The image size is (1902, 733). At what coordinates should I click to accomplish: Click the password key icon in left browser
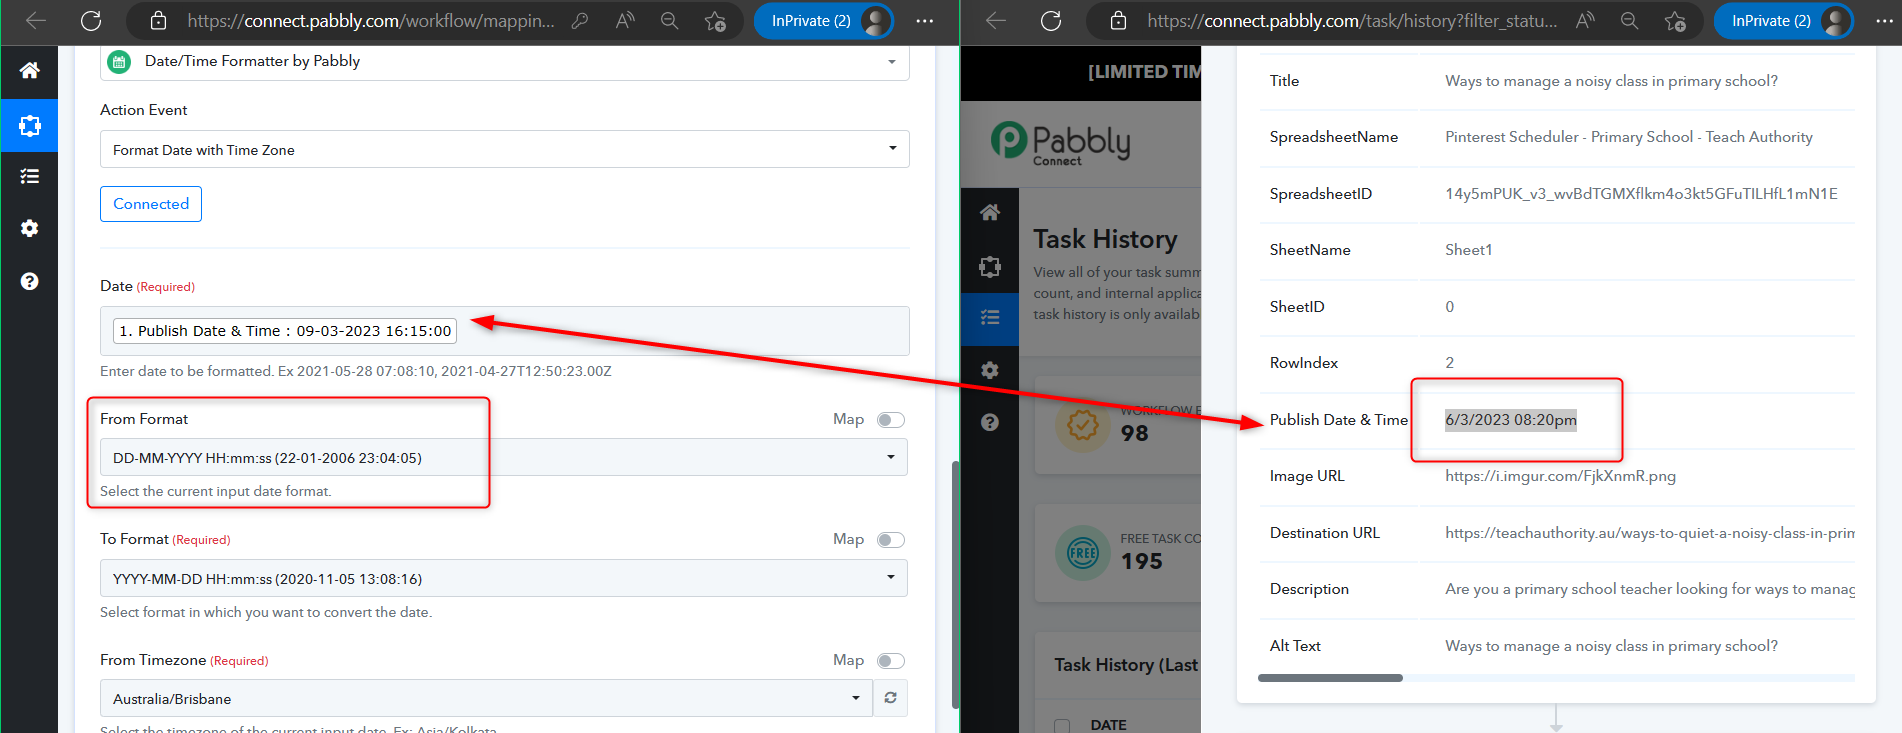[580, 21]
